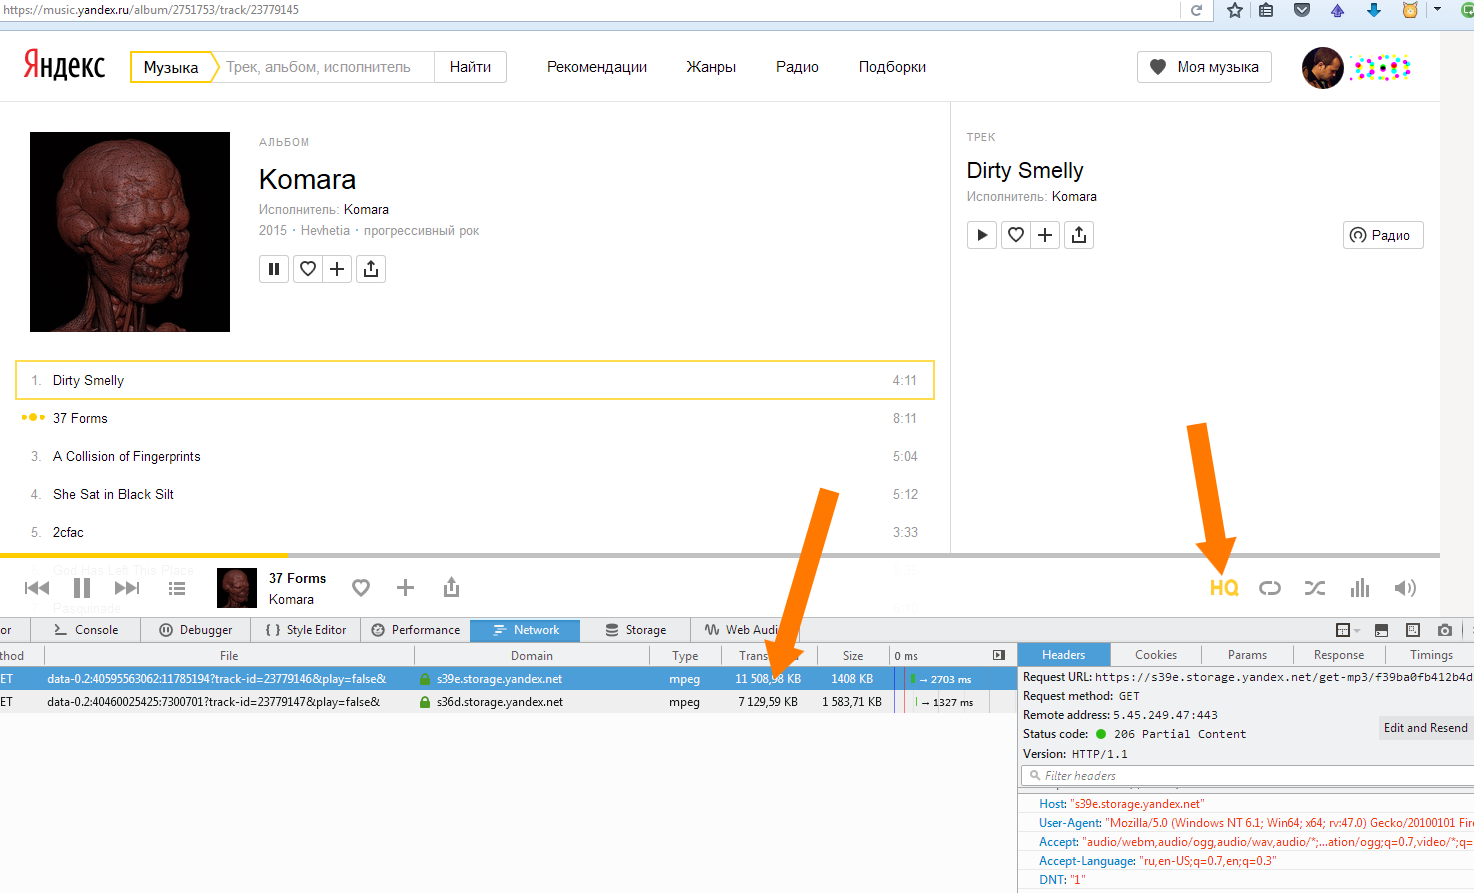
Task: Switch to Style Editor devtools tab
Action: click(x=306, y=630)
